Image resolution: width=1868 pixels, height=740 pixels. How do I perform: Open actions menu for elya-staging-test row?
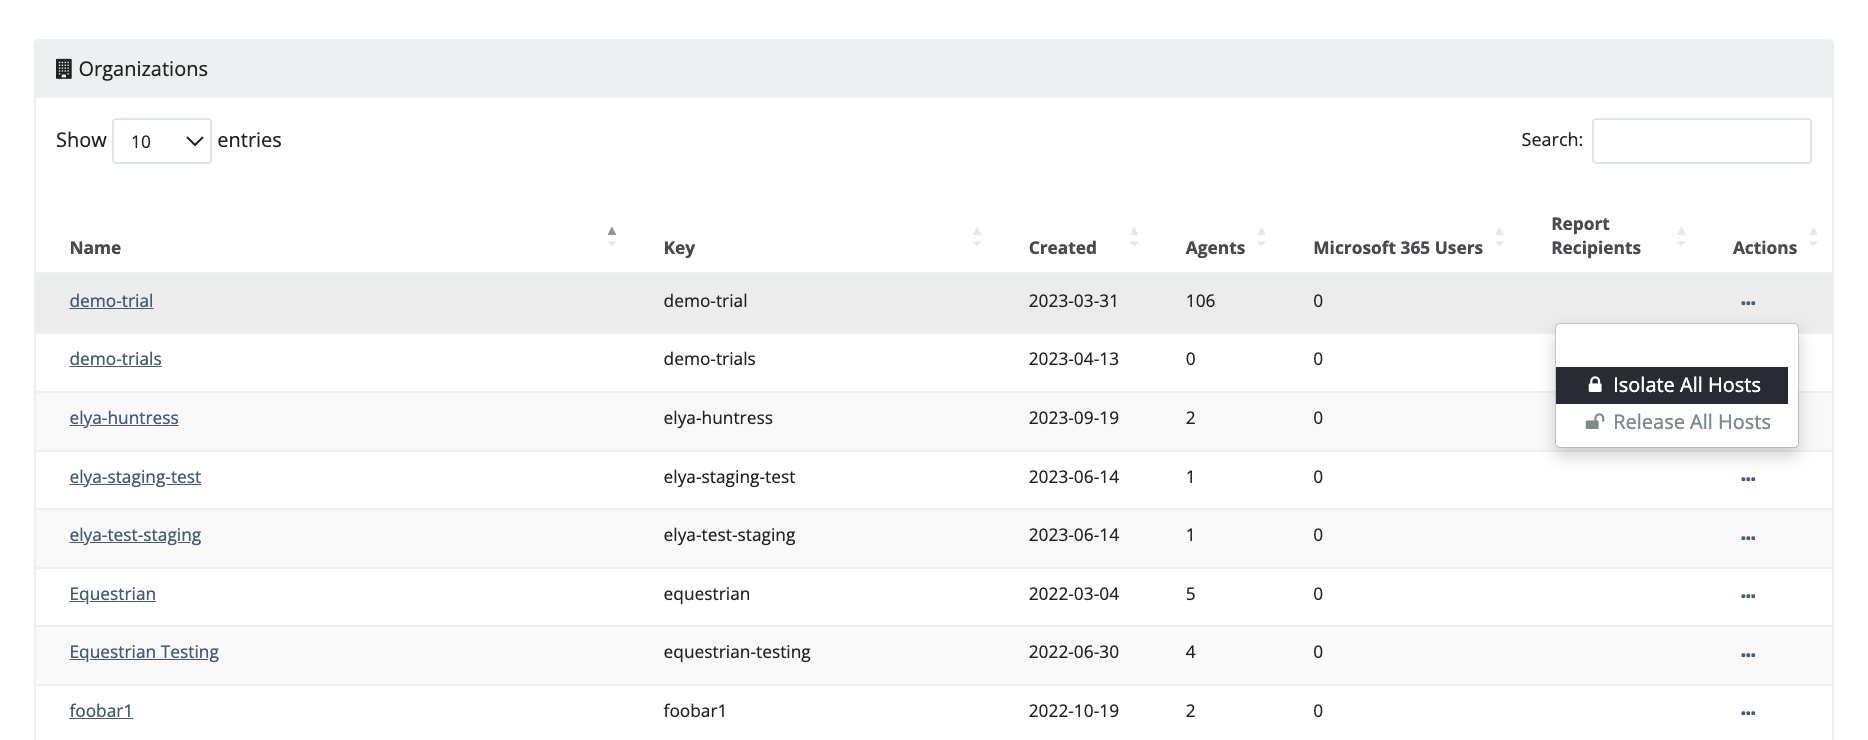point(1747,478)
